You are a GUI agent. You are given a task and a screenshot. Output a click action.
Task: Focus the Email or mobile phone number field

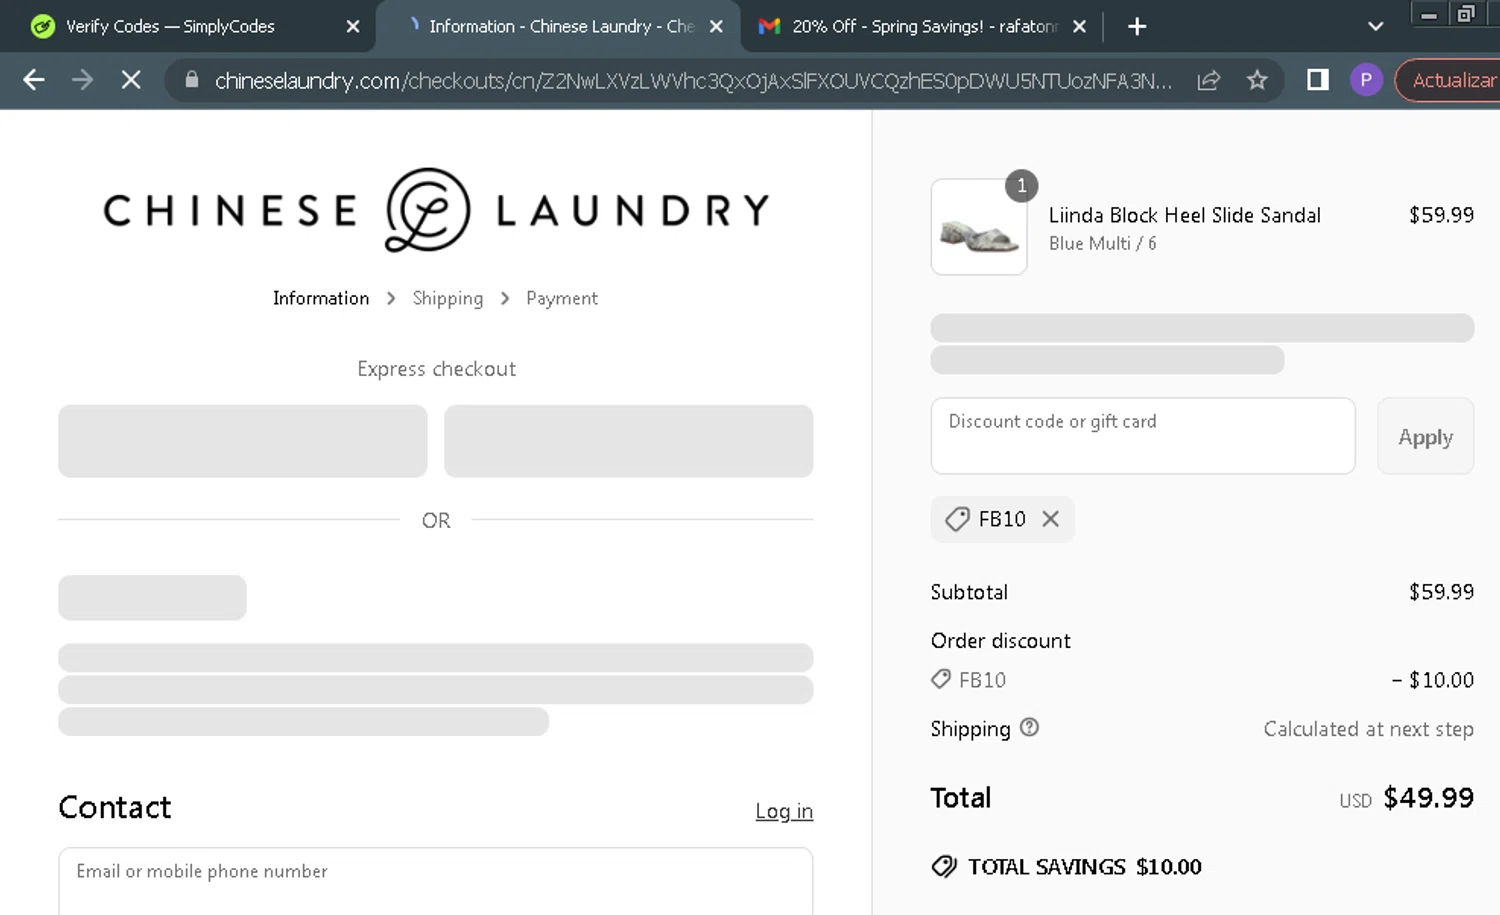tap(436, 880)
